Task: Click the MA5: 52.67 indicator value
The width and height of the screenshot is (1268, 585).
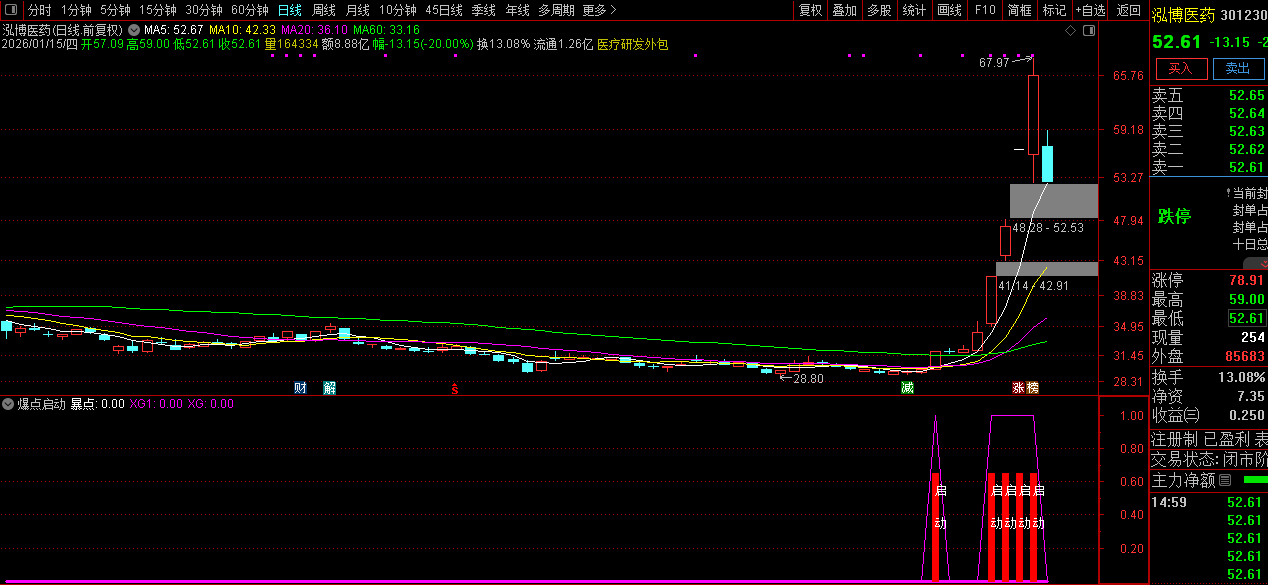Action: [174, 31]
